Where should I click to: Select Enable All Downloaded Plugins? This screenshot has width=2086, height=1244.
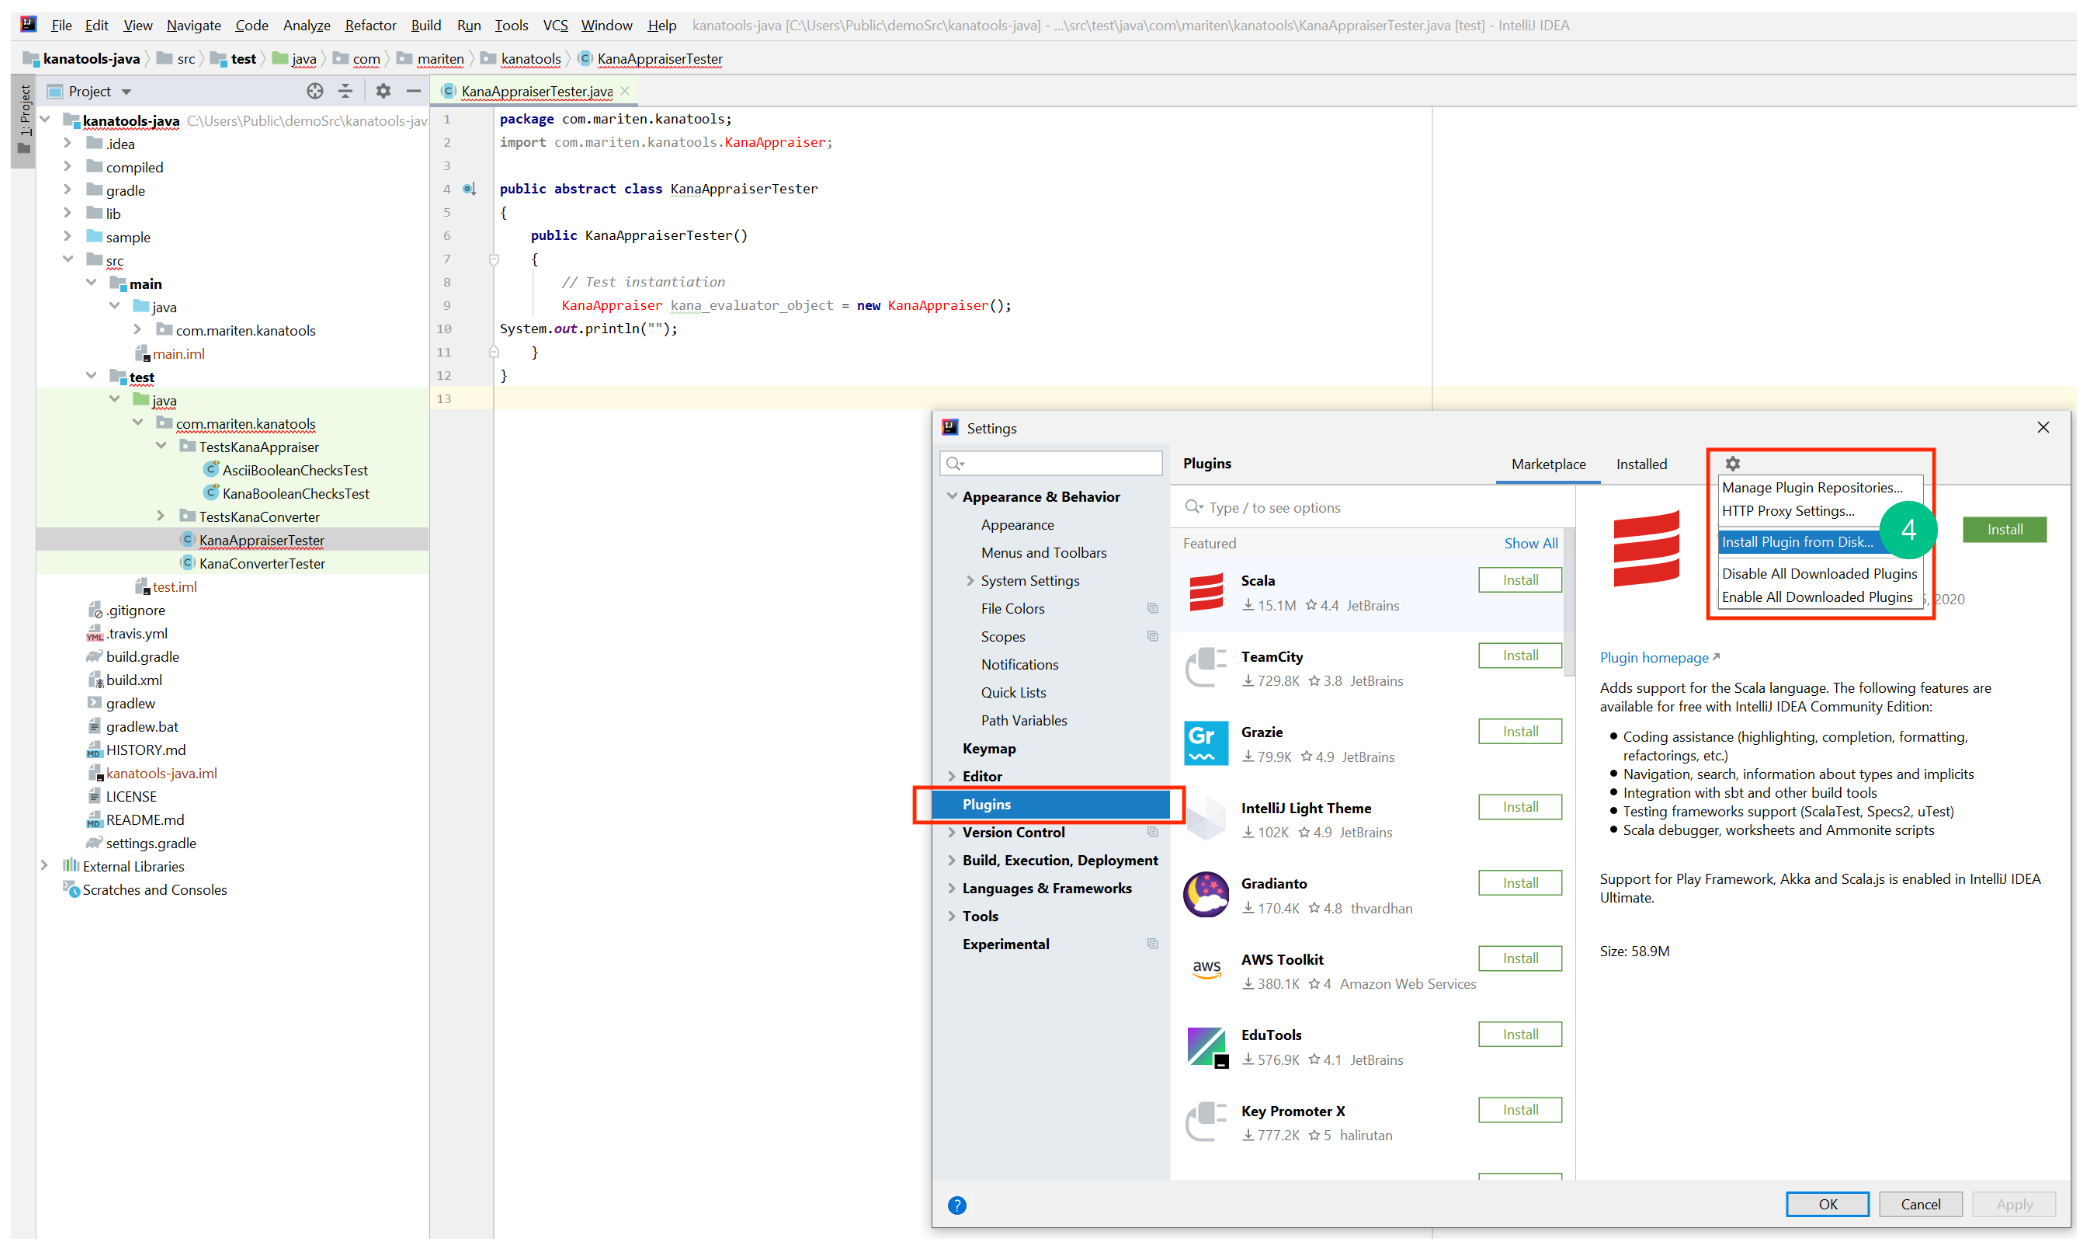point(1817,597)
